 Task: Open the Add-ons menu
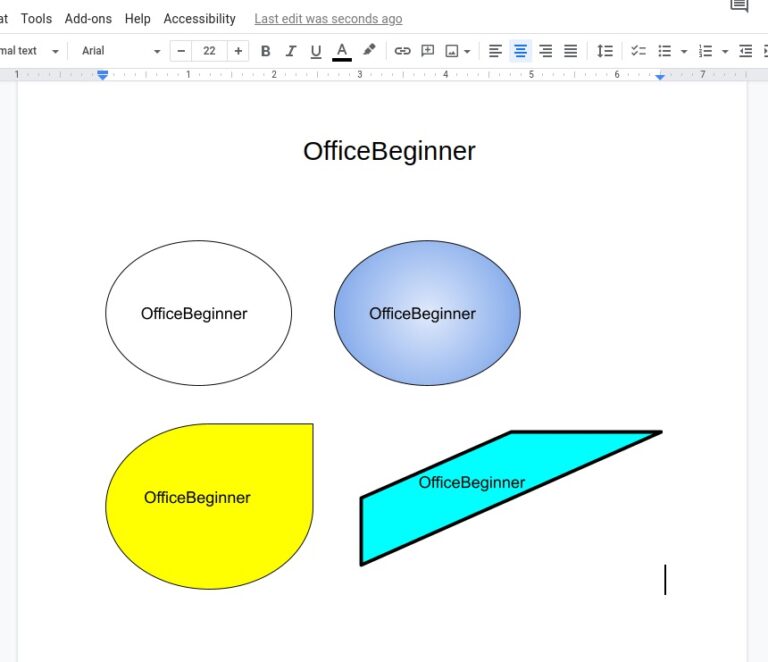coord(88,19)
